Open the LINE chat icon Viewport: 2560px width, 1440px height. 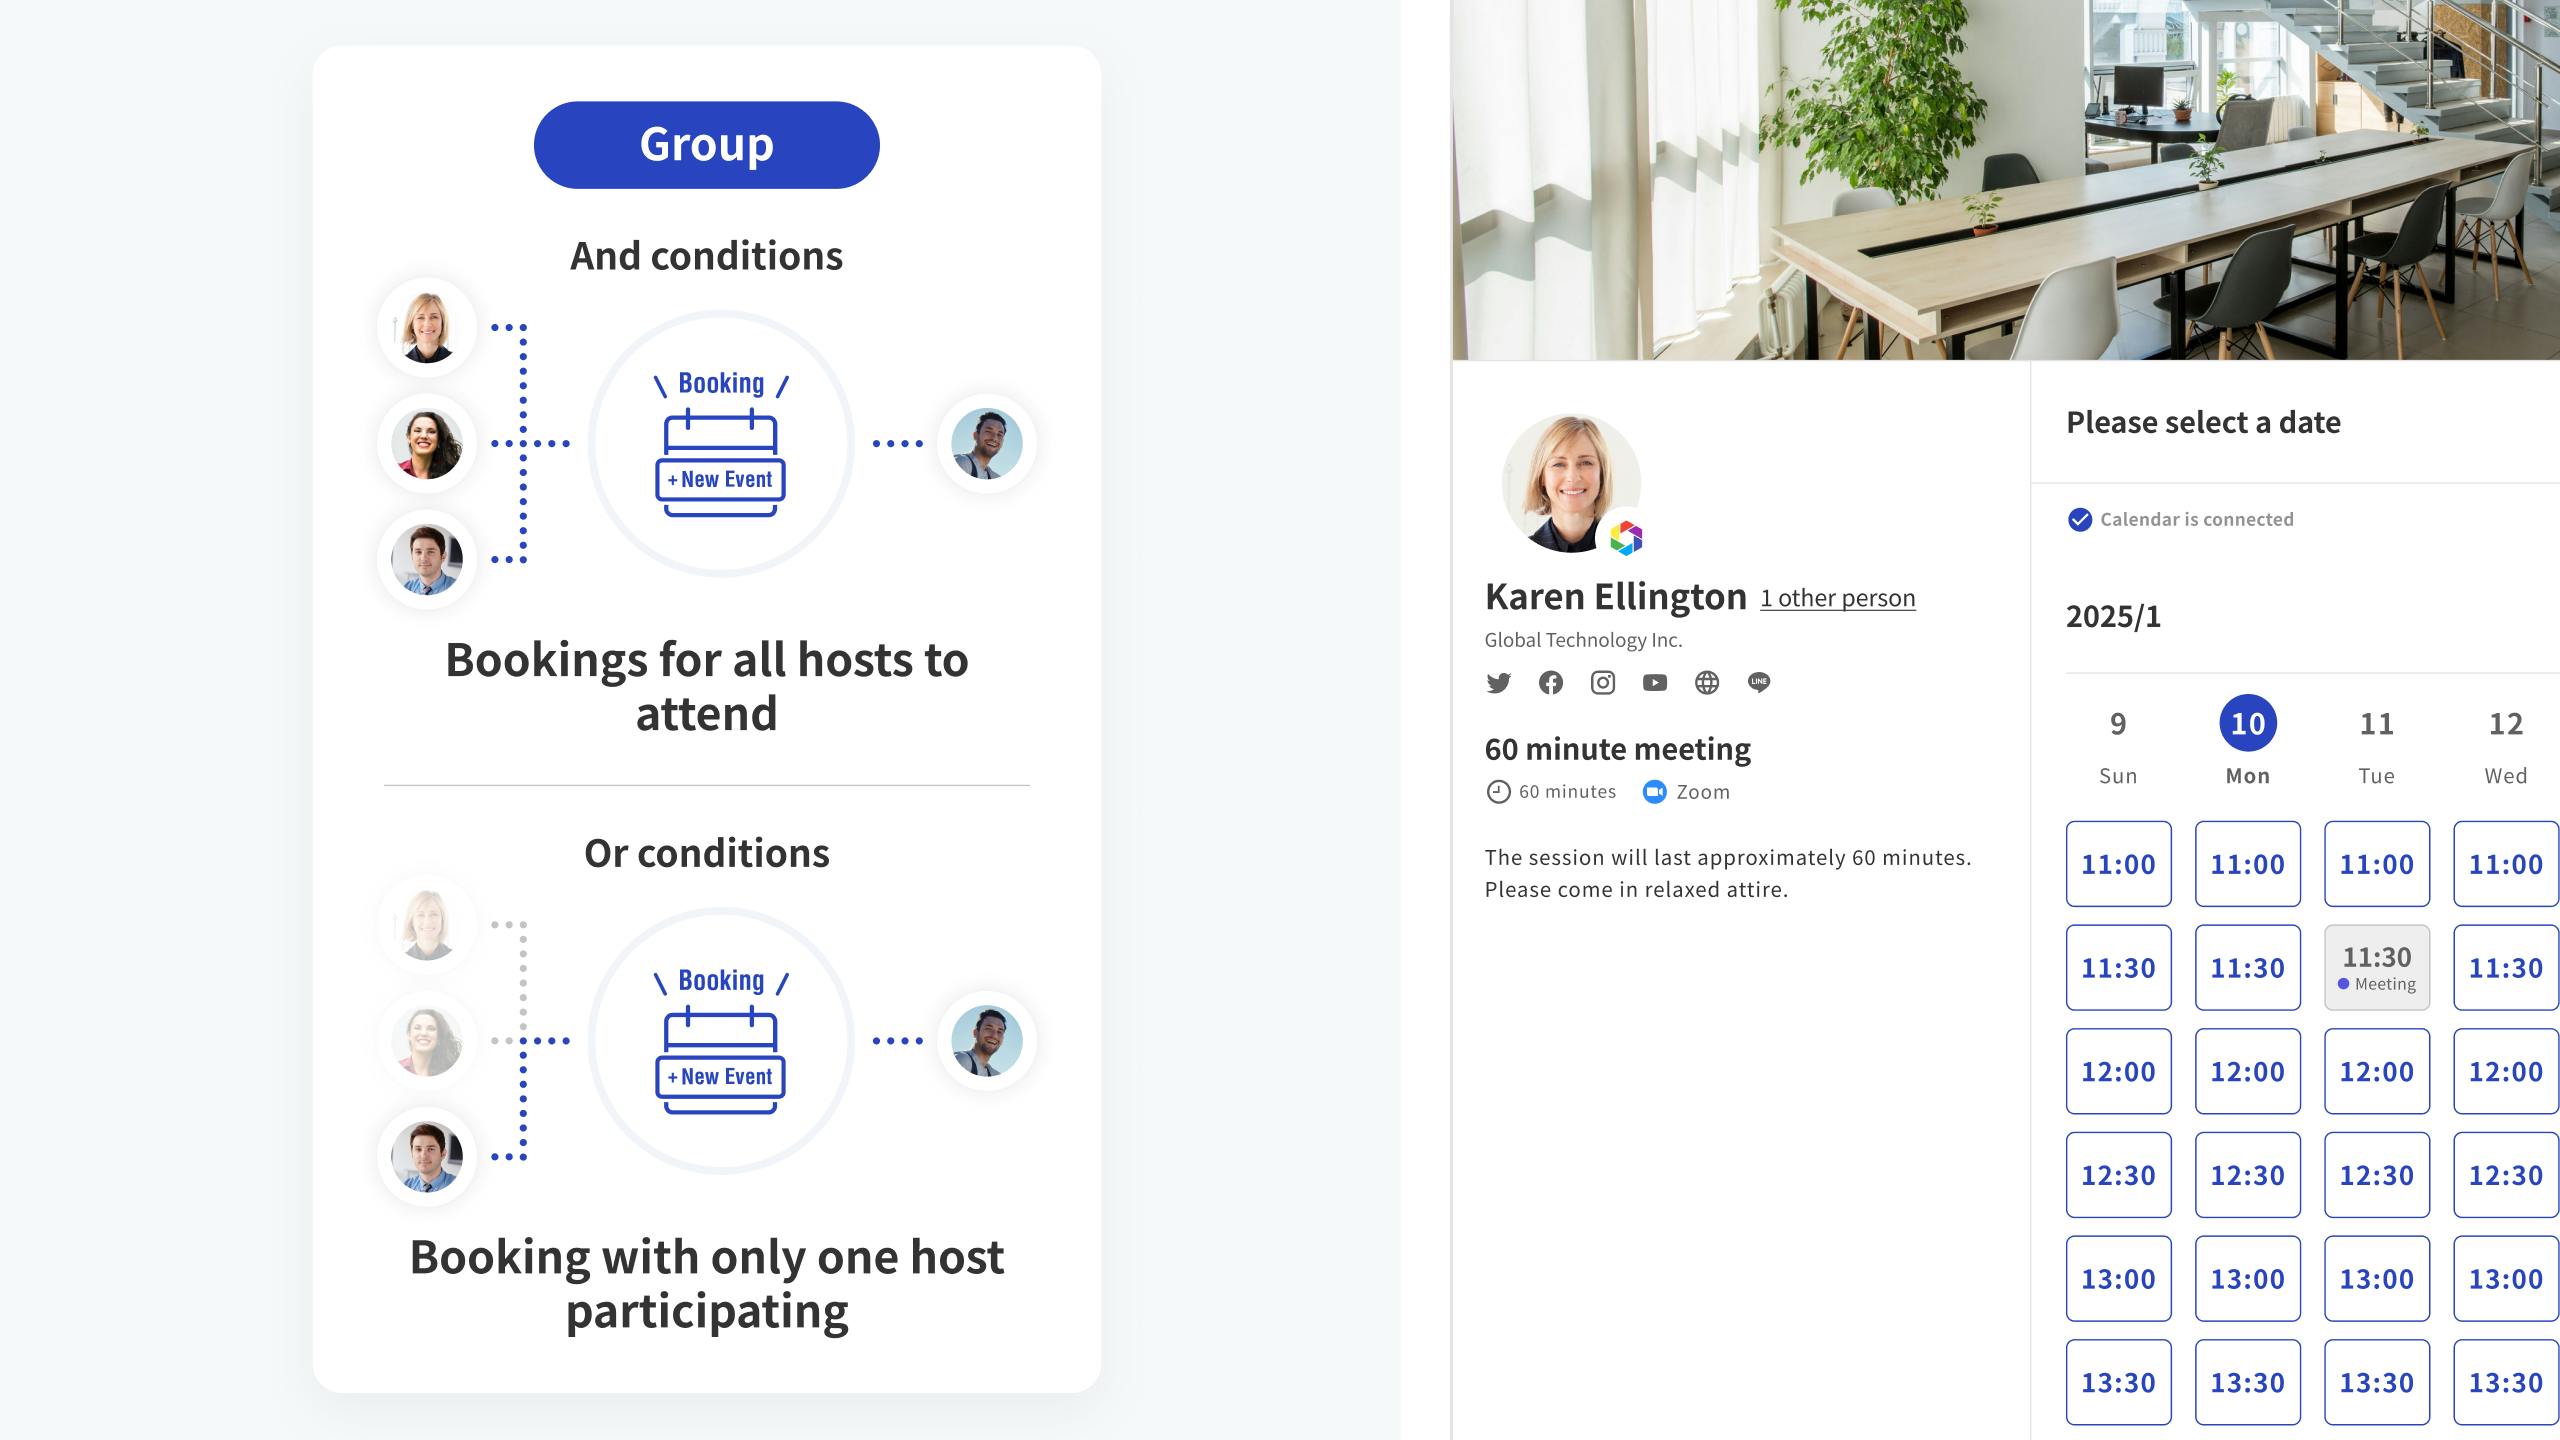tap(1758, 683)
